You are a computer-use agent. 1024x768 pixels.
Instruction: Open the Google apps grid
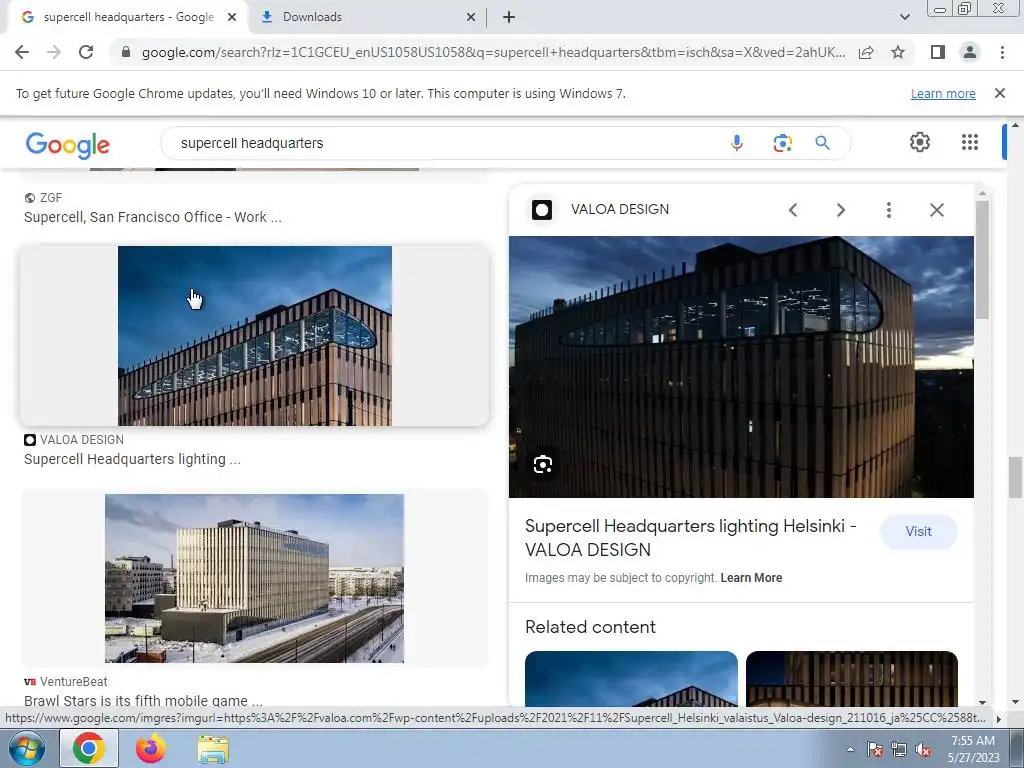[970, 142]
